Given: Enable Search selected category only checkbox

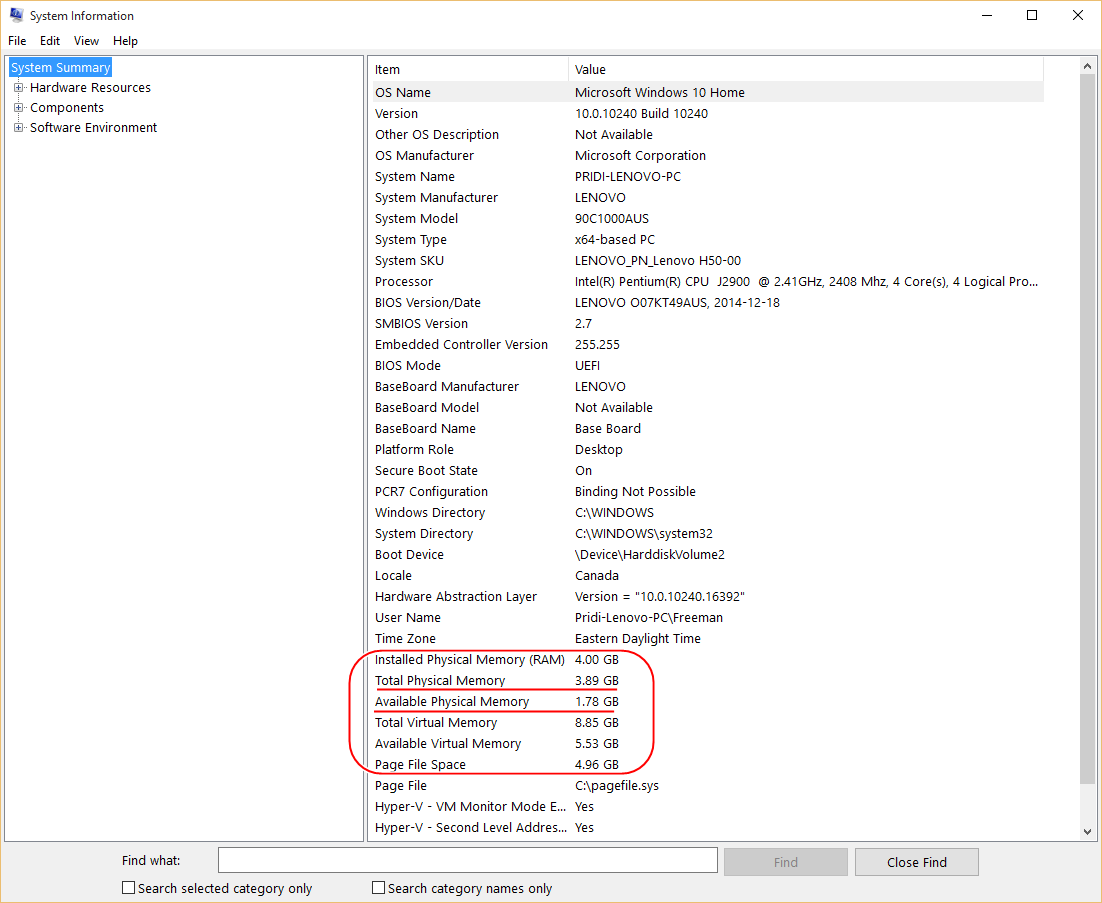Looking at the screenshot, I should coord(129,888).
